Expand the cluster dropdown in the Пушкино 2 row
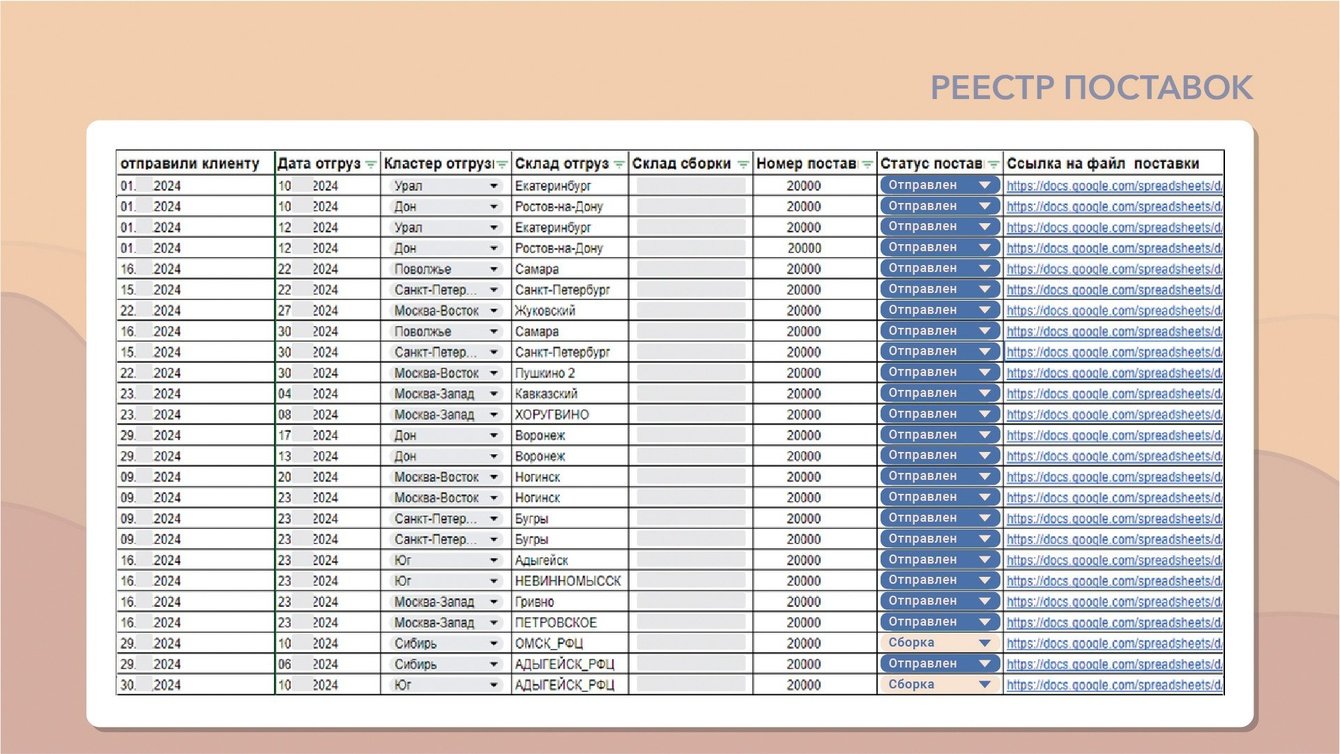Screen dimensions: 1340x754 [493, 373]
